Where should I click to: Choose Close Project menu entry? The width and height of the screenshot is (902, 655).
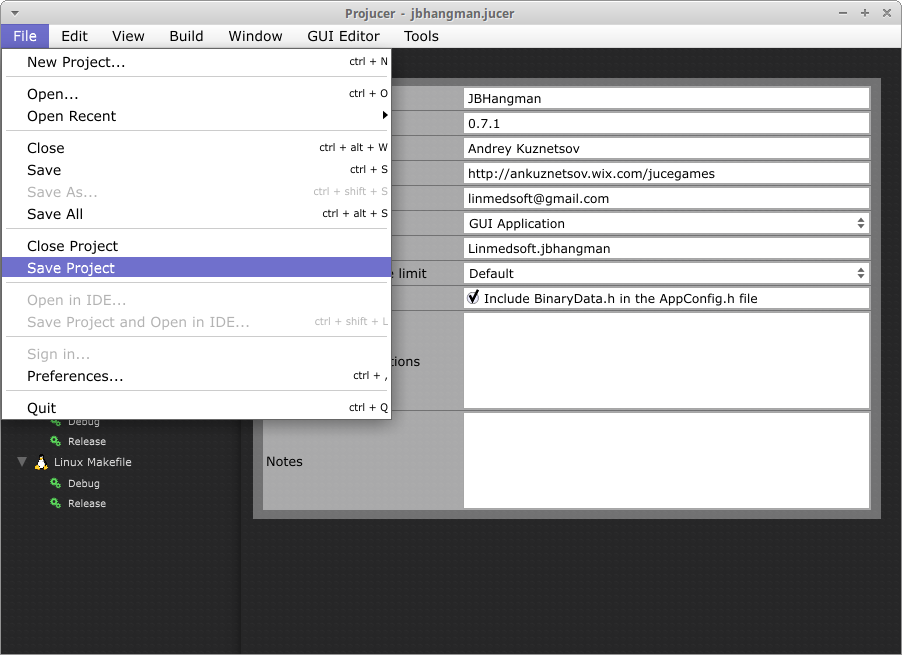(x=197, y=246)
